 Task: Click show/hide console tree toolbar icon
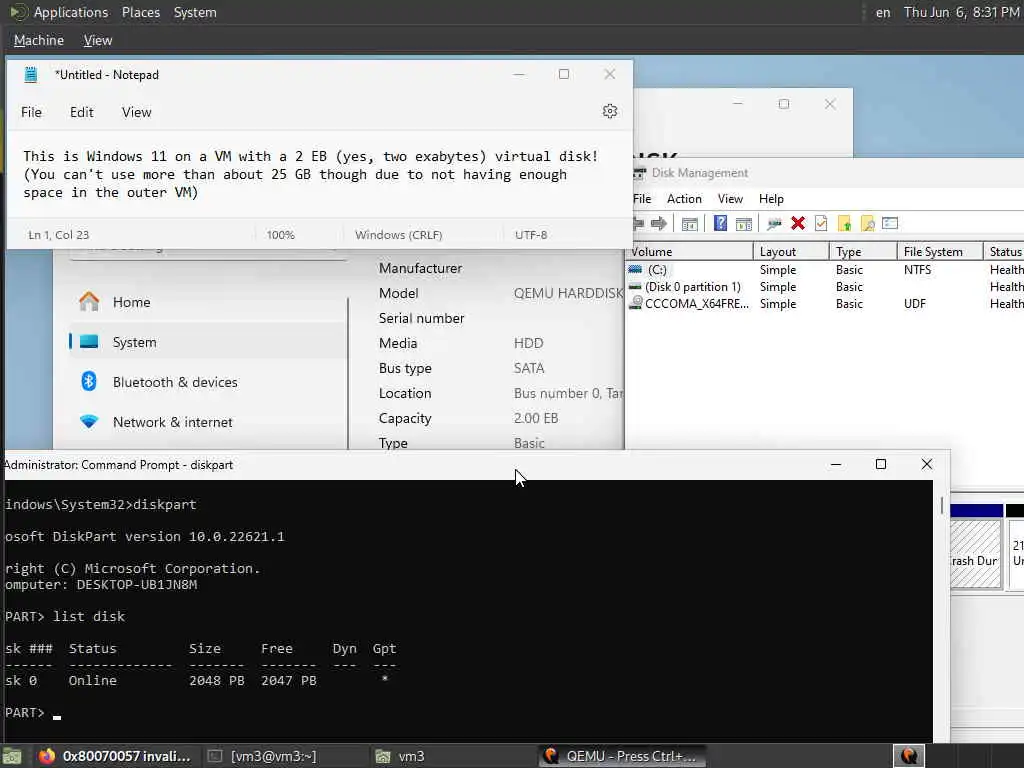point(690,223)
